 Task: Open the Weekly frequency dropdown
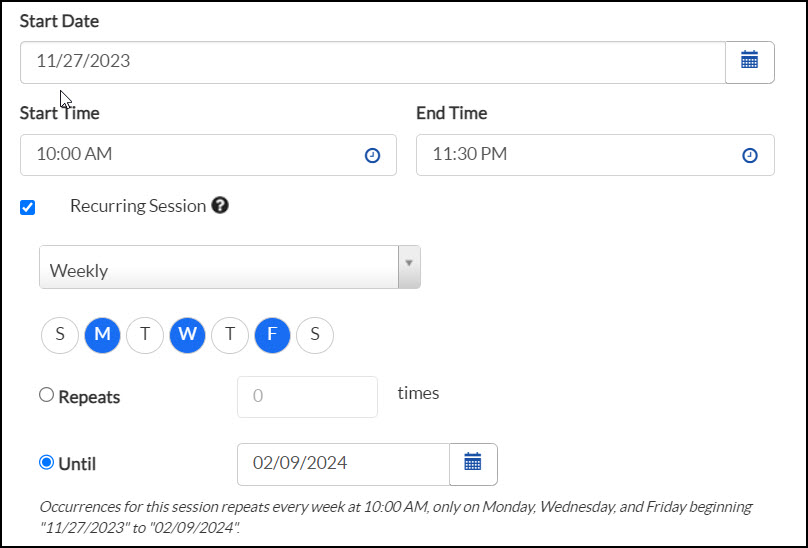point(230,267)
